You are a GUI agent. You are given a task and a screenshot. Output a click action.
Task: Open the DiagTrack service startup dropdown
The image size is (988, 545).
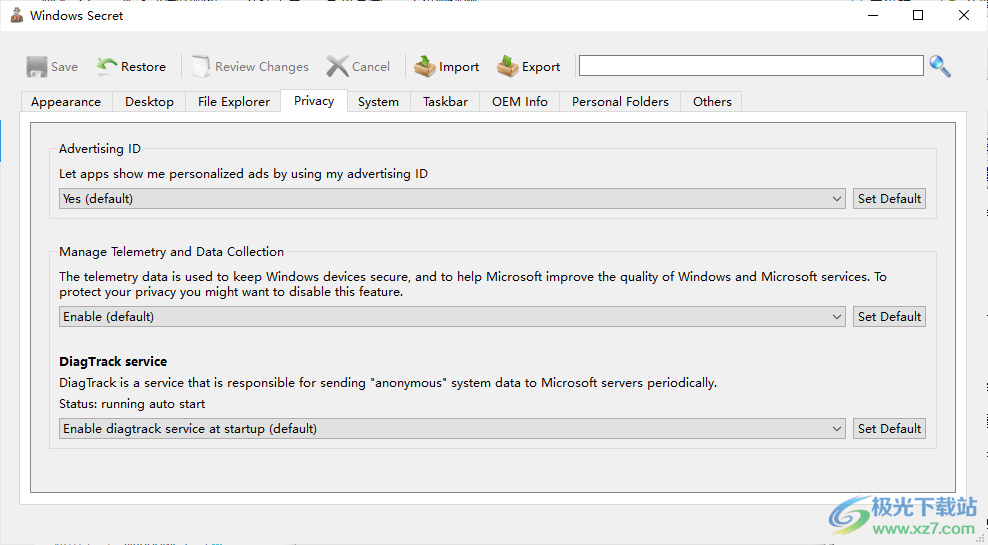click(453, 429)
